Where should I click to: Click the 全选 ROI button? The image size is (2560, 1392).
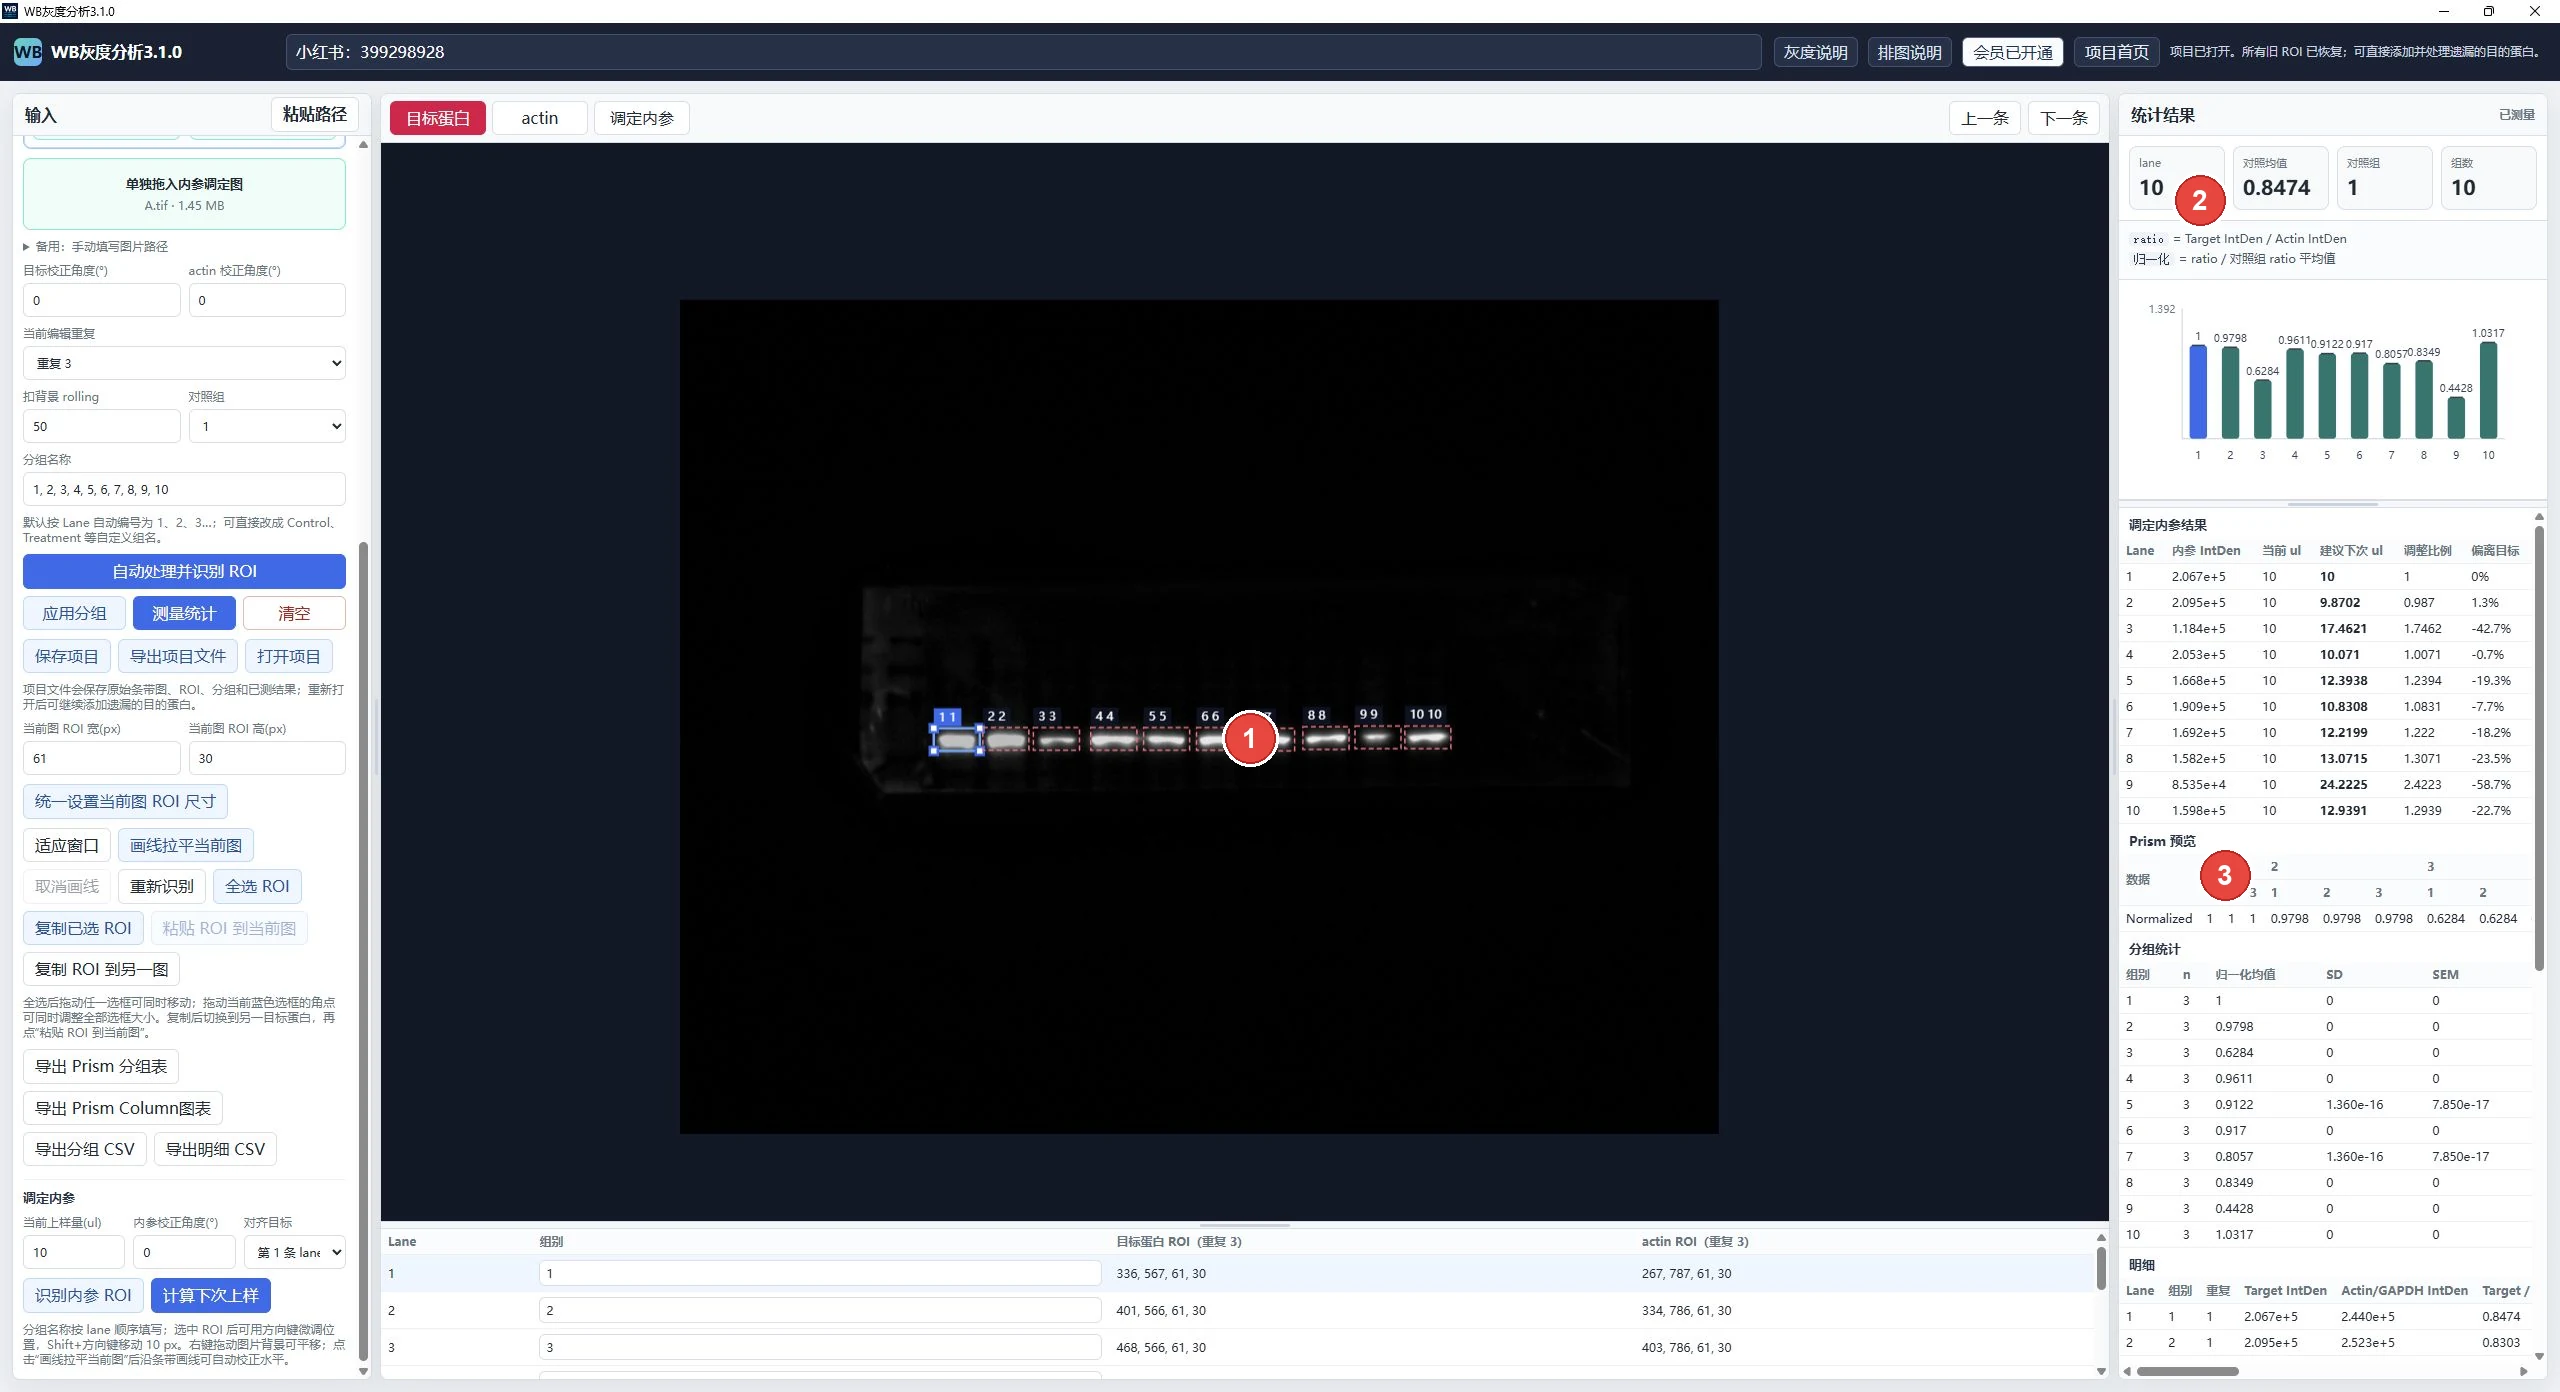257,886
